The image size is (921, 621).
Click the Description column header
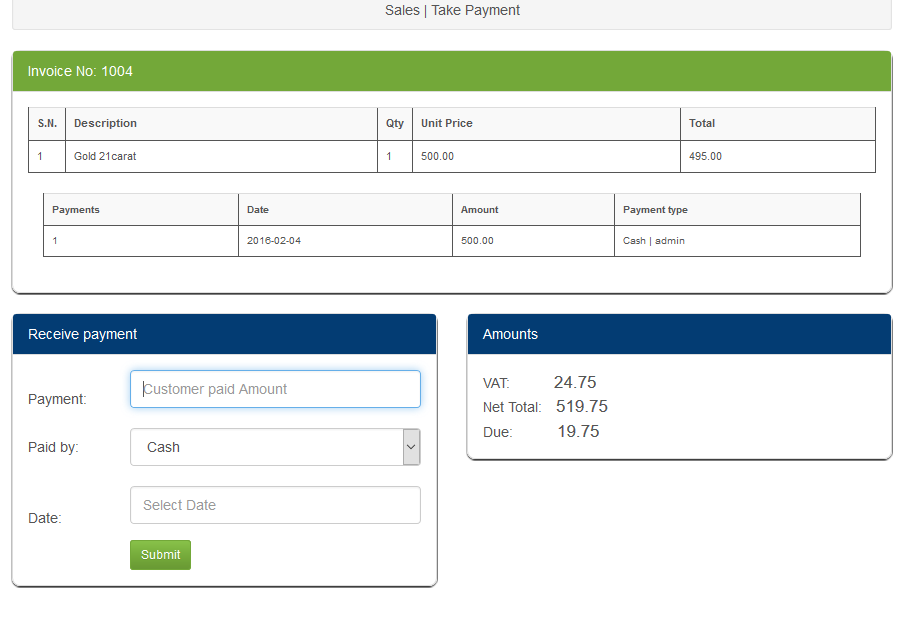point(221,123)
